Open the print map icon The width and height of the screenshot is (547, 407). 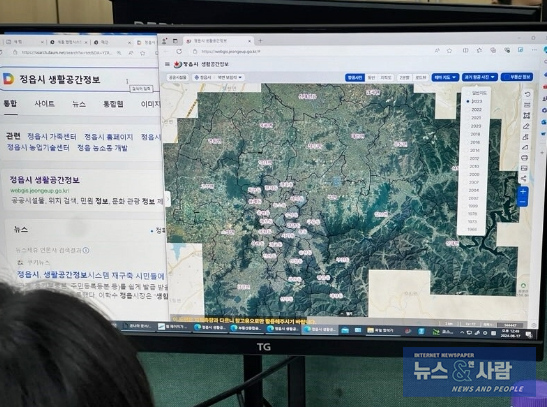[524, 158]
